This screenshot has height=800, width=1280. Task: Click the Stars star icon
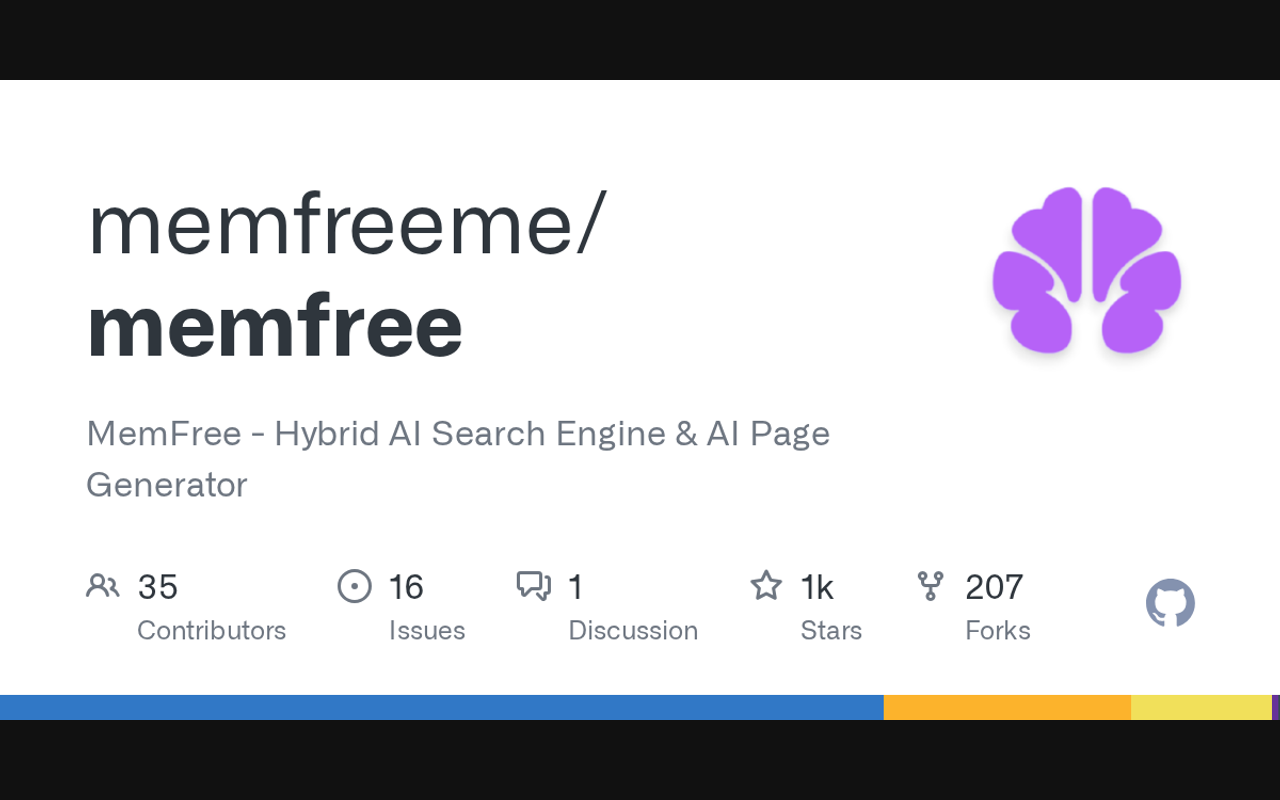coord(766,586)
